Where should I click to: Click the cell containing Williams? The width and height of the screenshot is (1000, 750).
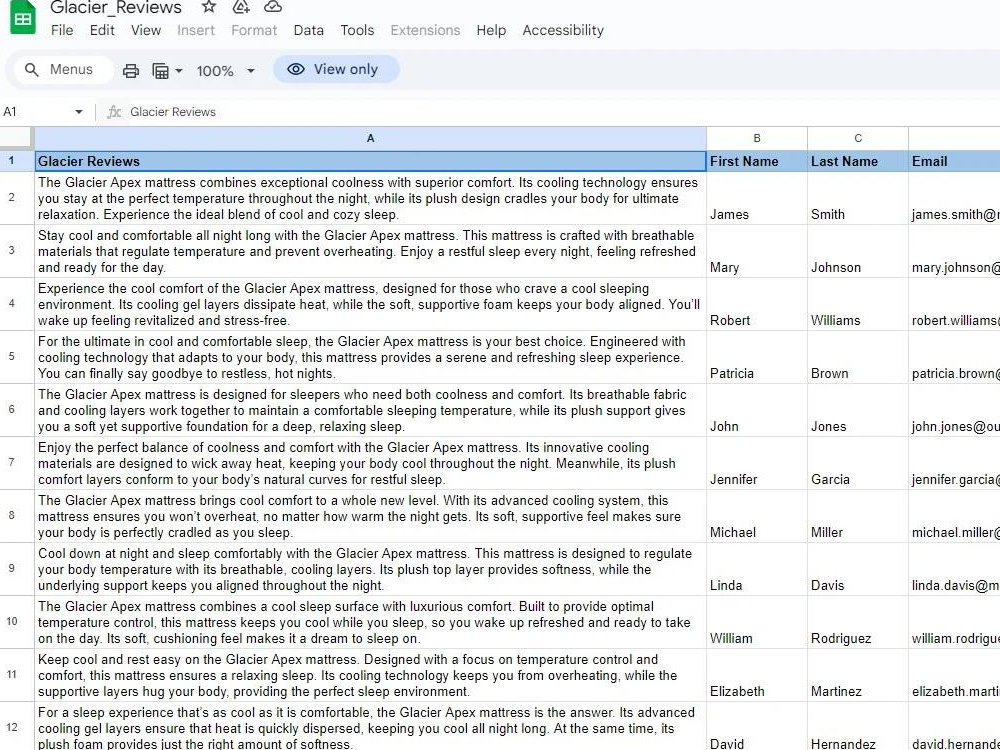point(858,304)
